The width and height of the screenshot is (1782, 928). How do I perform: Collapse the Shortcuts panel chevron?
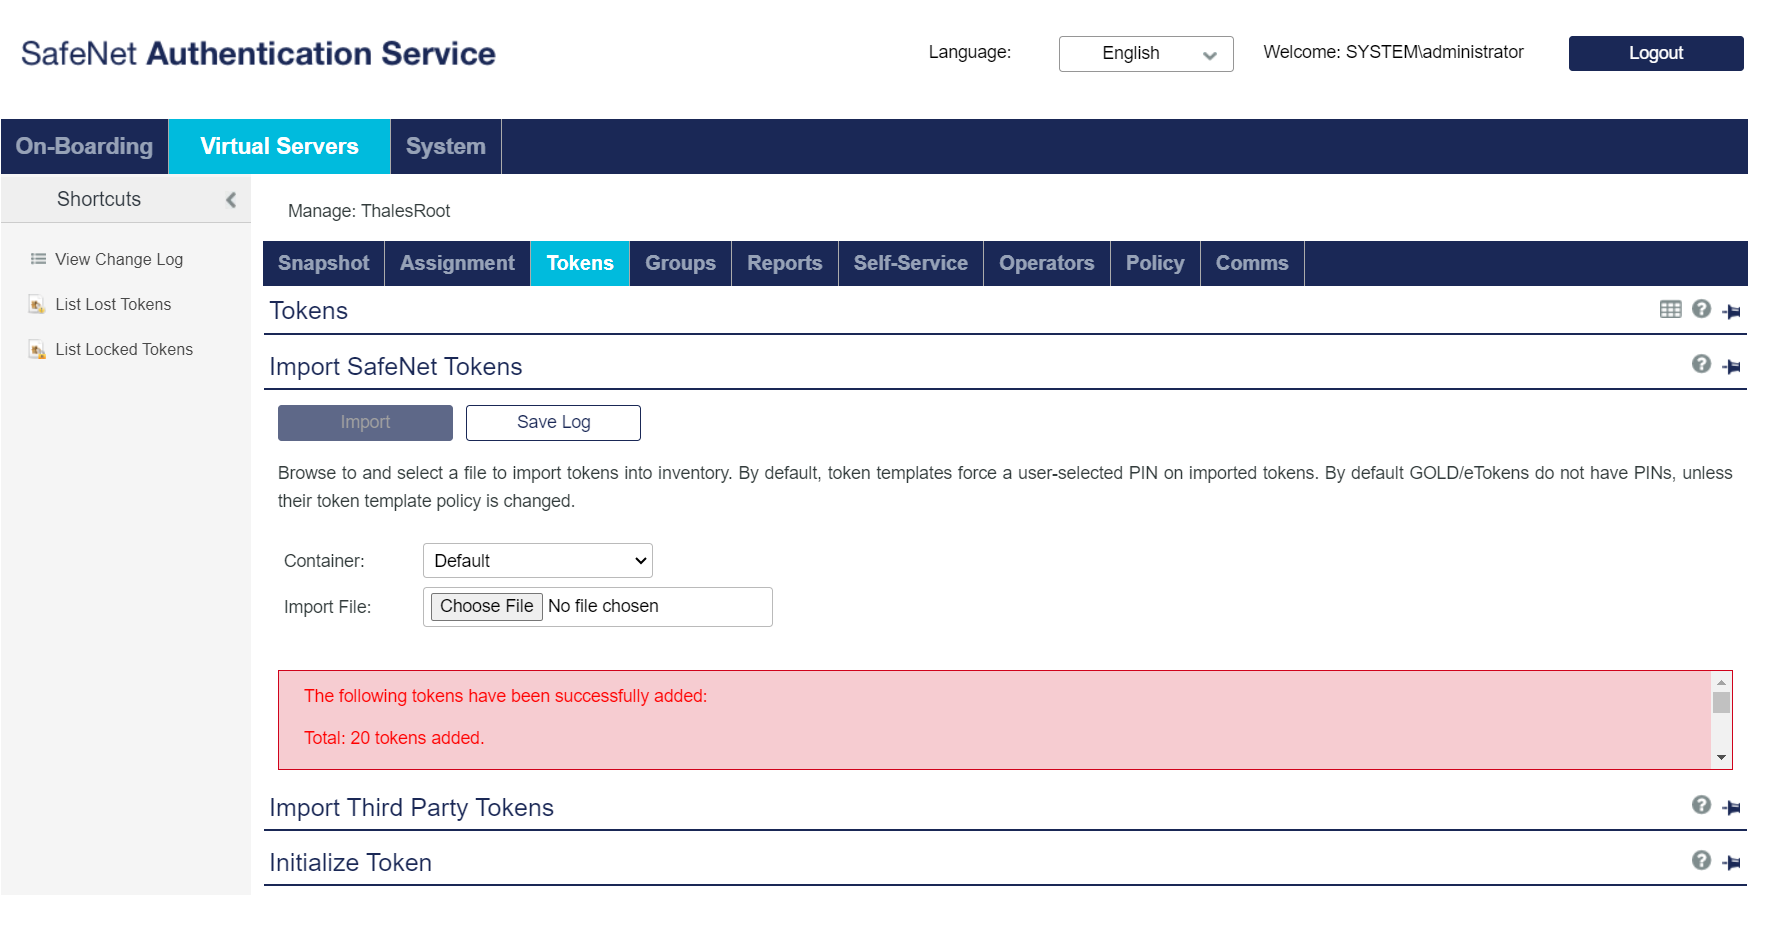pos(232,199)
